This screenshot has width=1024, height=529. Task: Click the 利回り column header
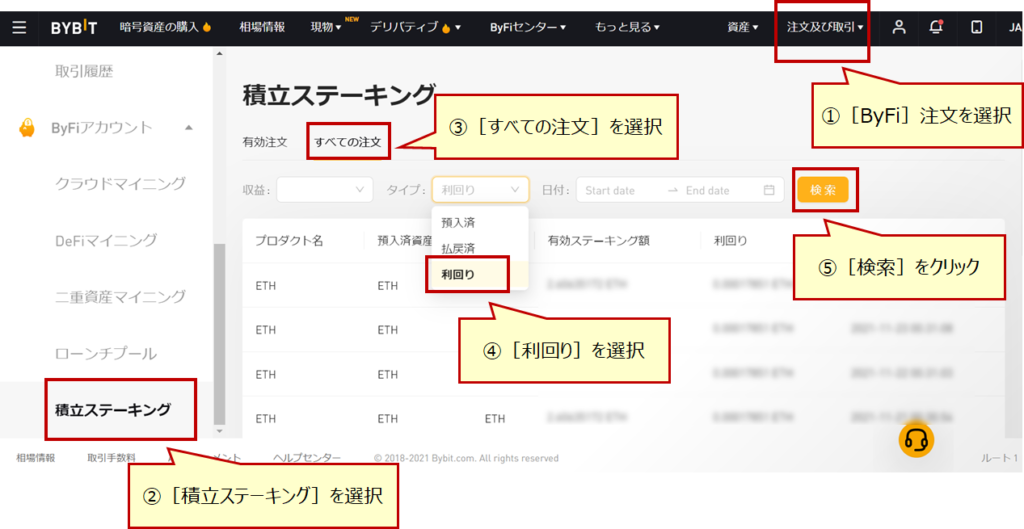[x=731, y=241]
